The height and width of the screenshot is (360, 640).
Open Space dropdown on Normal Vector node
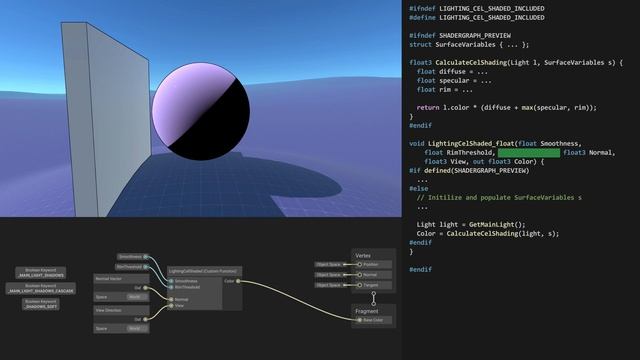coord(138,297)
